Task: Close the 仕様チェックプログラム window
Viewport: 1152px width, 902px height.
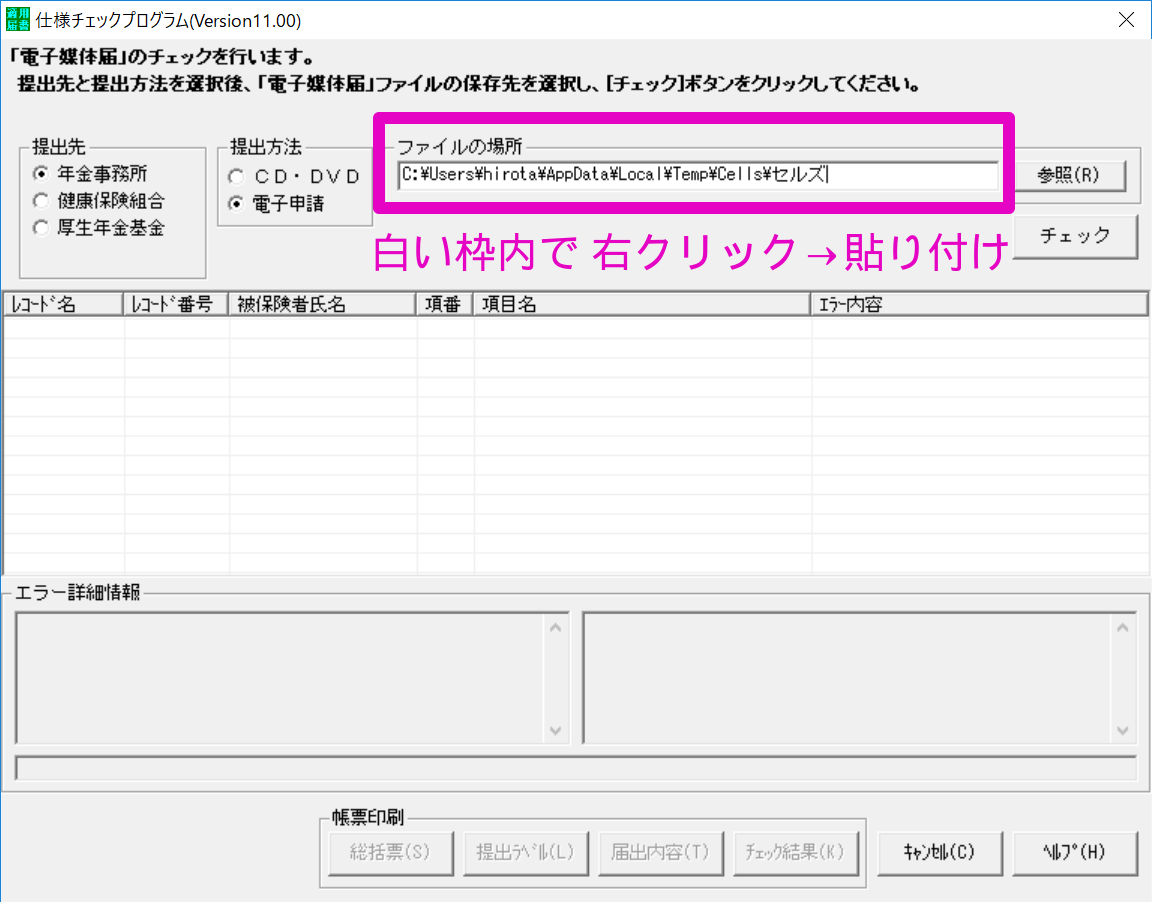Action: 1126,20
